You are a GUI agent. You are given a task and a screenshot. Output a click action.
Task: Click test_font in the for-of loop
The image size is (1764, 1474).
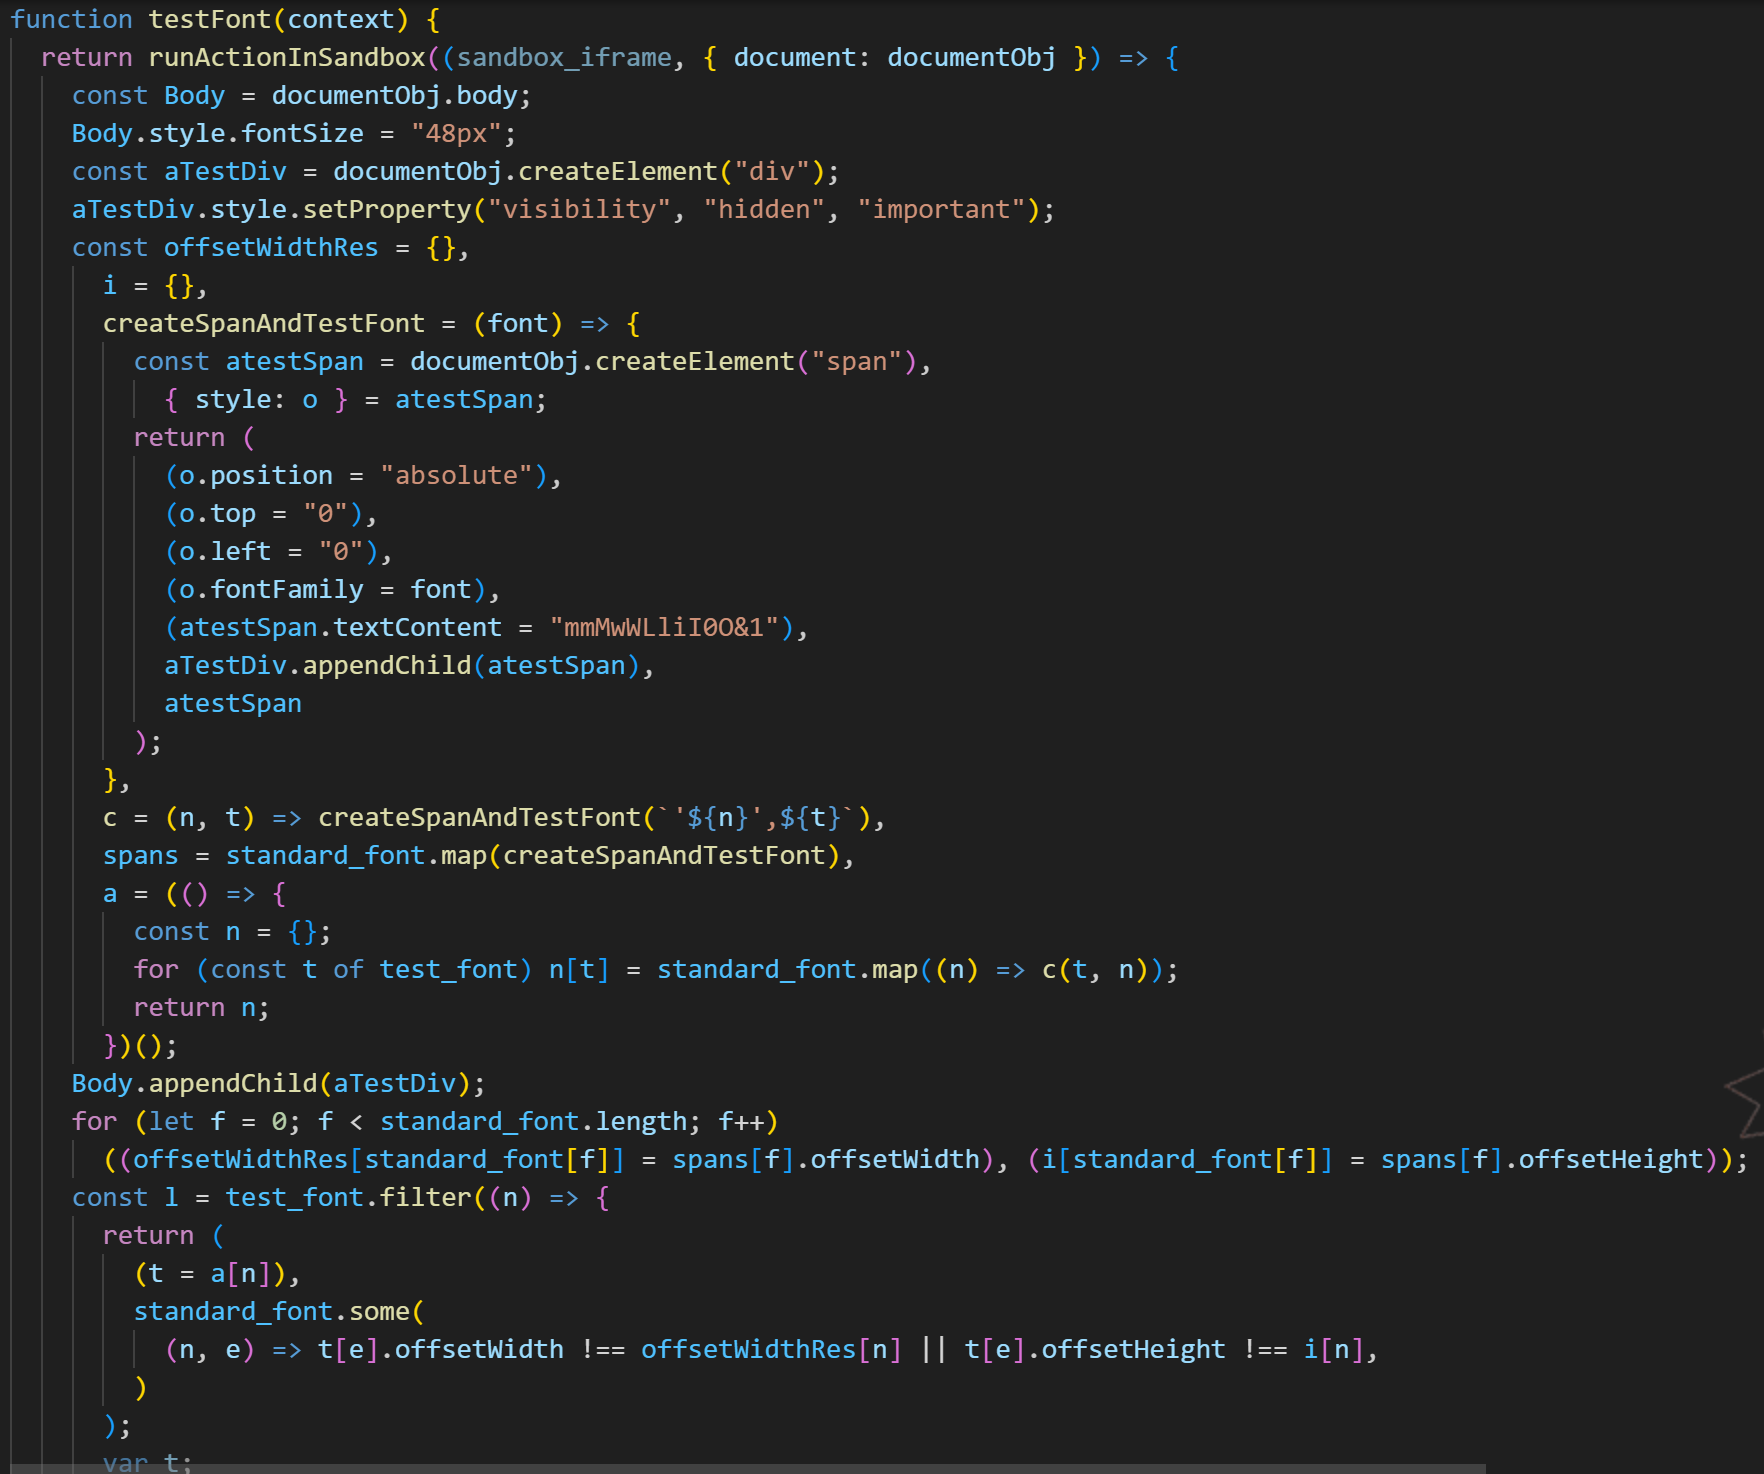[448, 969]
